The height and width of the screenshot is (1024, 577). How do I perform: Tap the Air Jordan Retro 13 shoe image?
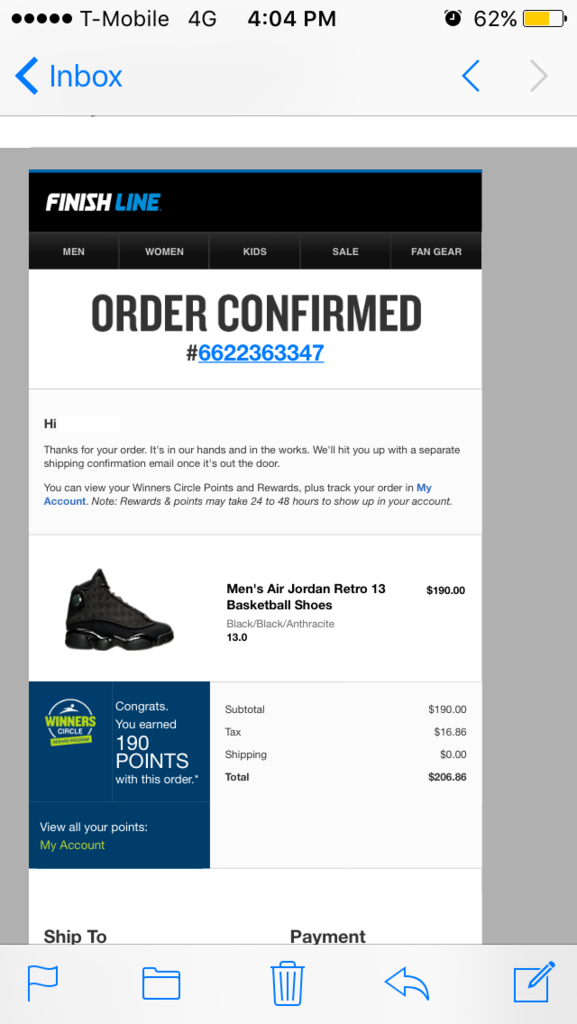119,609
